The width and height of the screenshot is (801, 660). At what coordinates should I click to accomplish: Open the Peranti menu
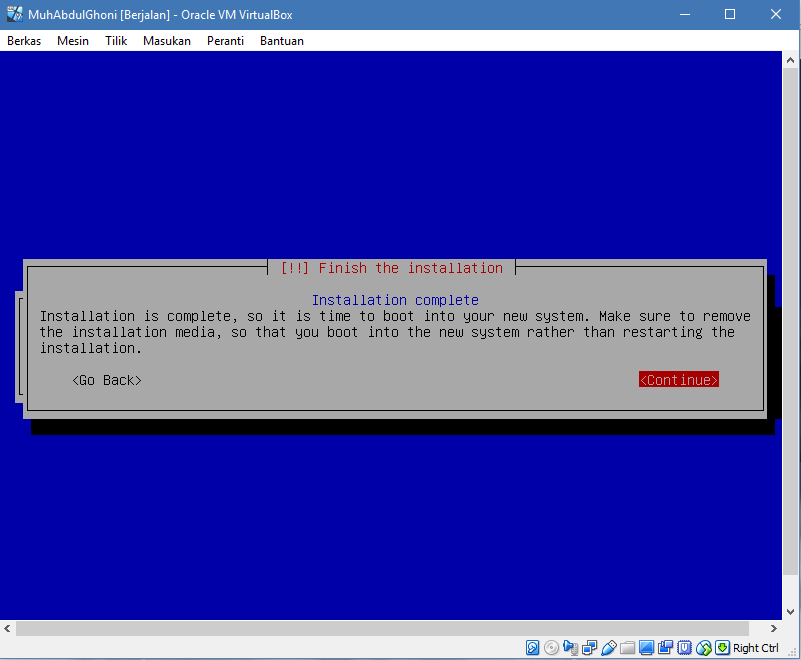coord(225,41)
